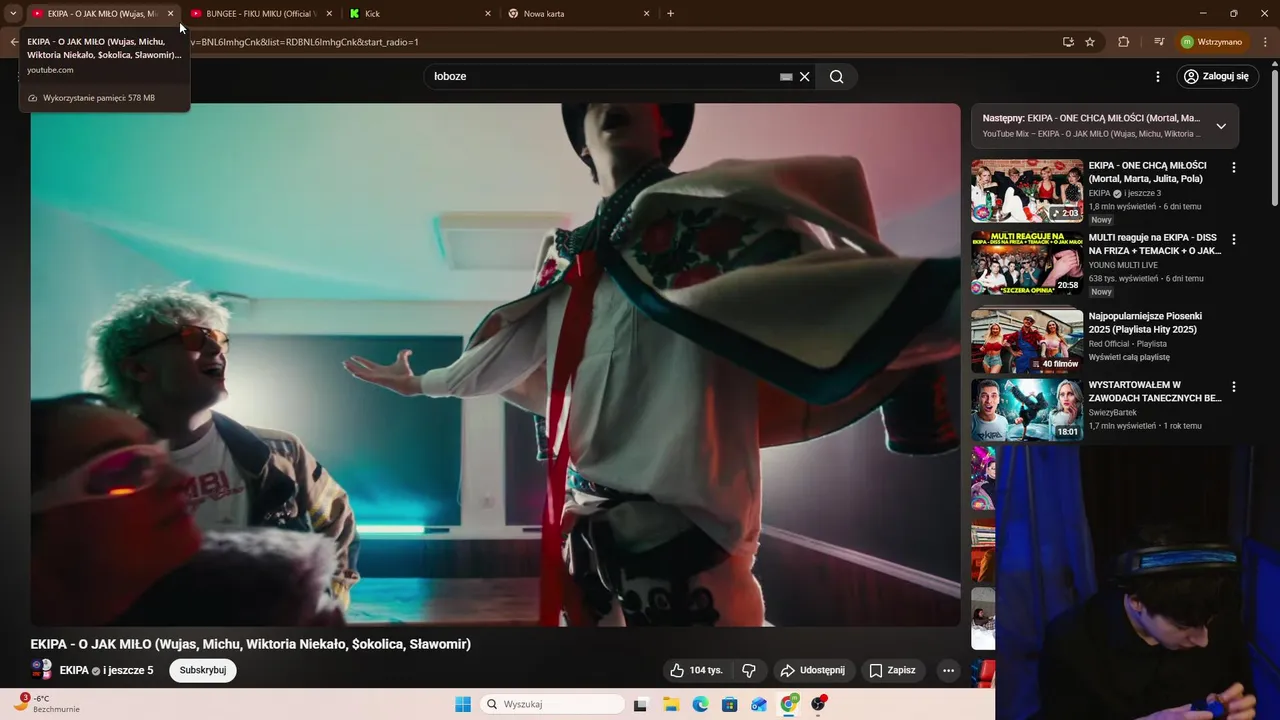
Task: Open Microsoft Store from the taskbar
Action: click(730, 704)
